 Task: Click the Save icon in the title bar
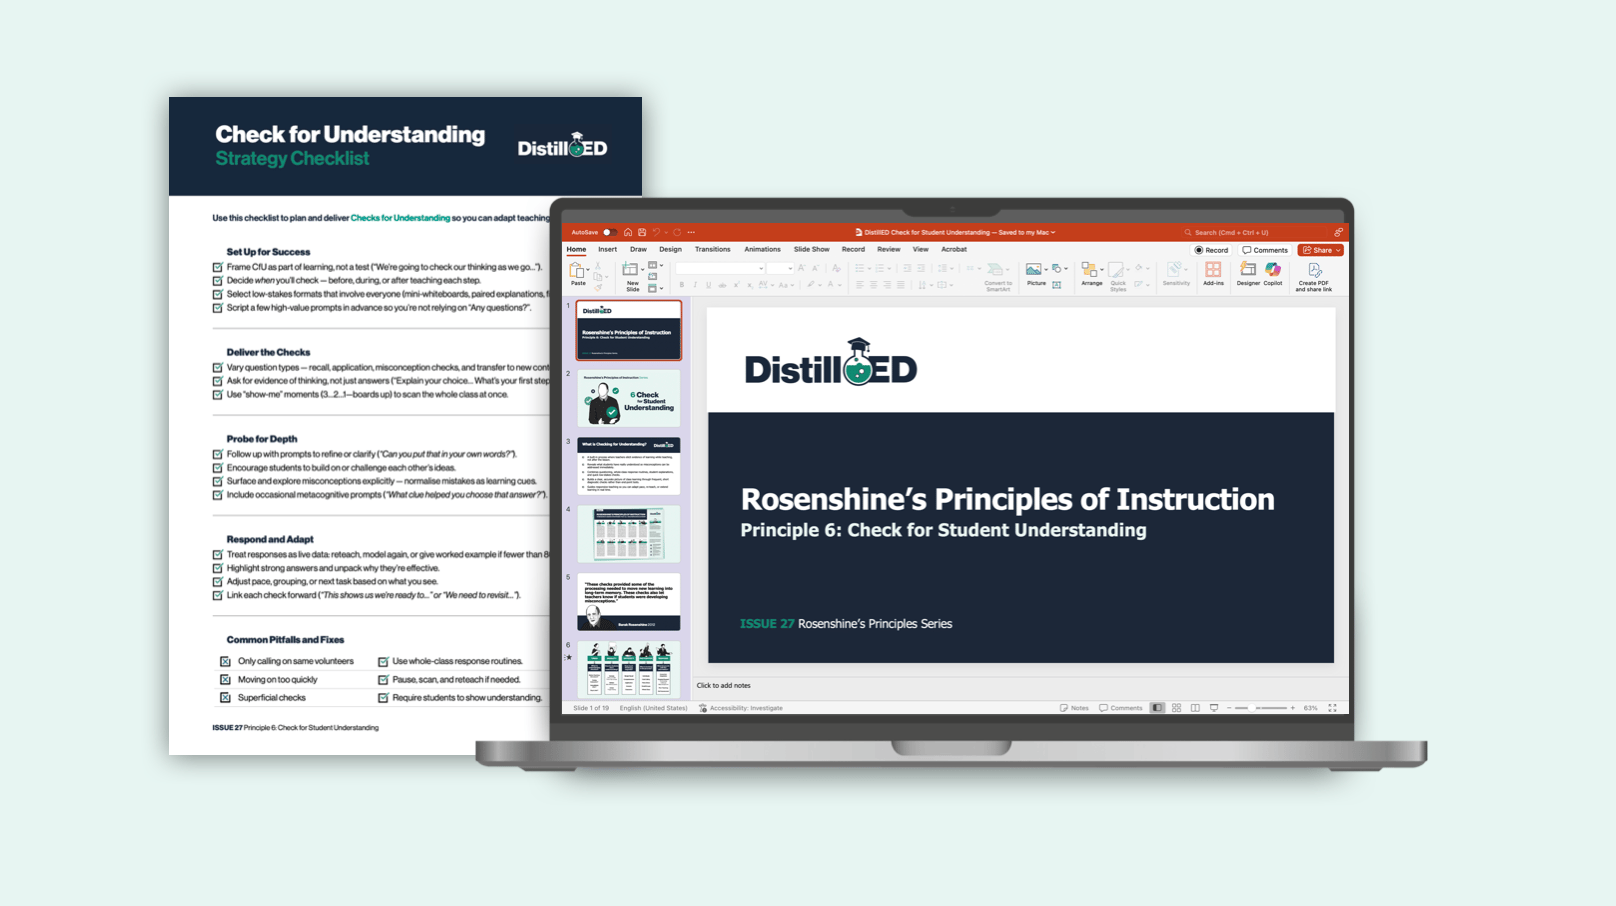pyautogui.click(x=642, y=232)
